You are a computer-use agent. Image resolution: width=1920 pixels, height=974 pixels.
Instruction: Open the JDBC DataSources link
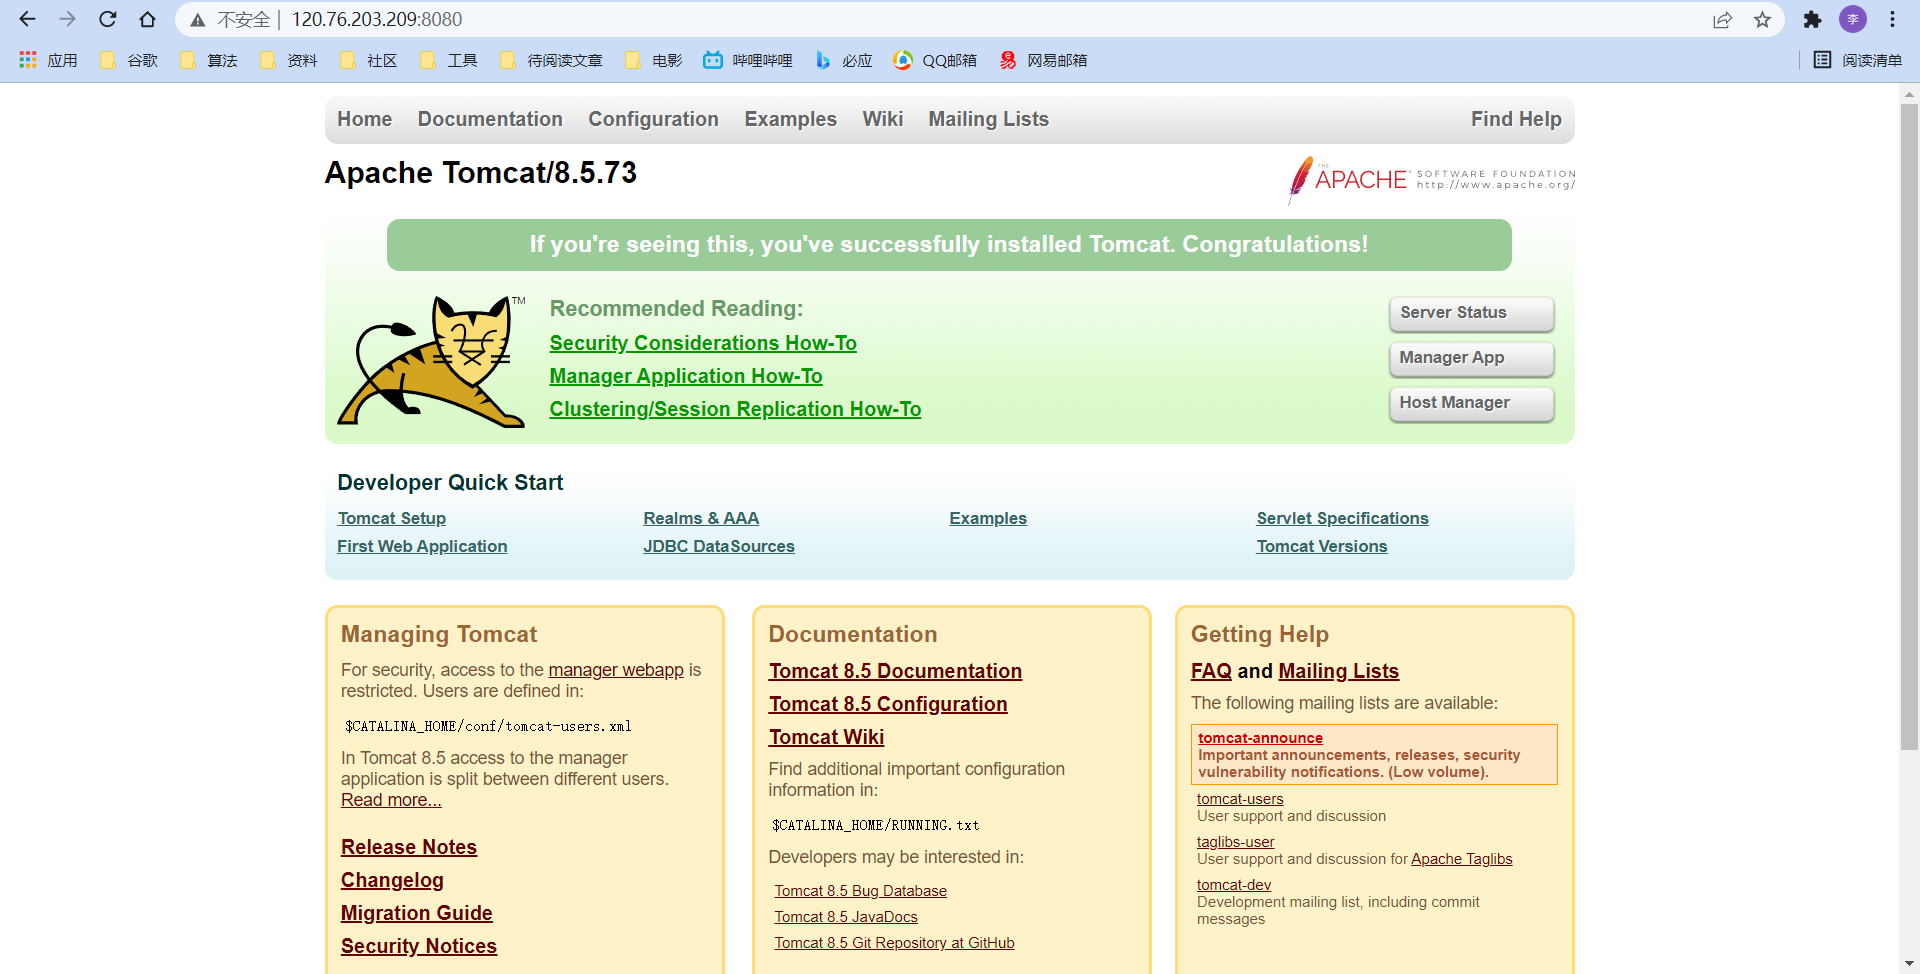719,546
